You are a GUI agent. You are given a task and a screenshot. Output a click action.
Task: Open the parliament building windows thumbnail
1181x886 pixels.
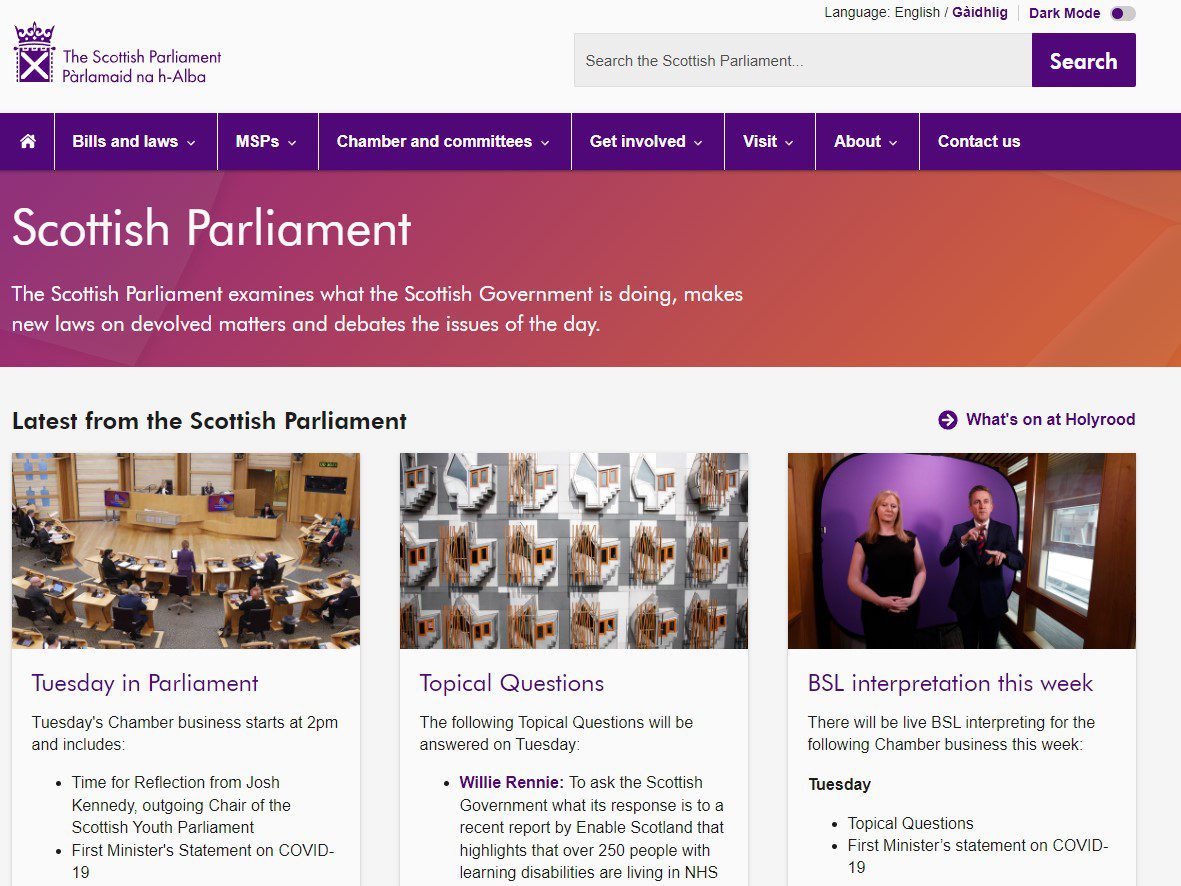click(x=574, y=551)
